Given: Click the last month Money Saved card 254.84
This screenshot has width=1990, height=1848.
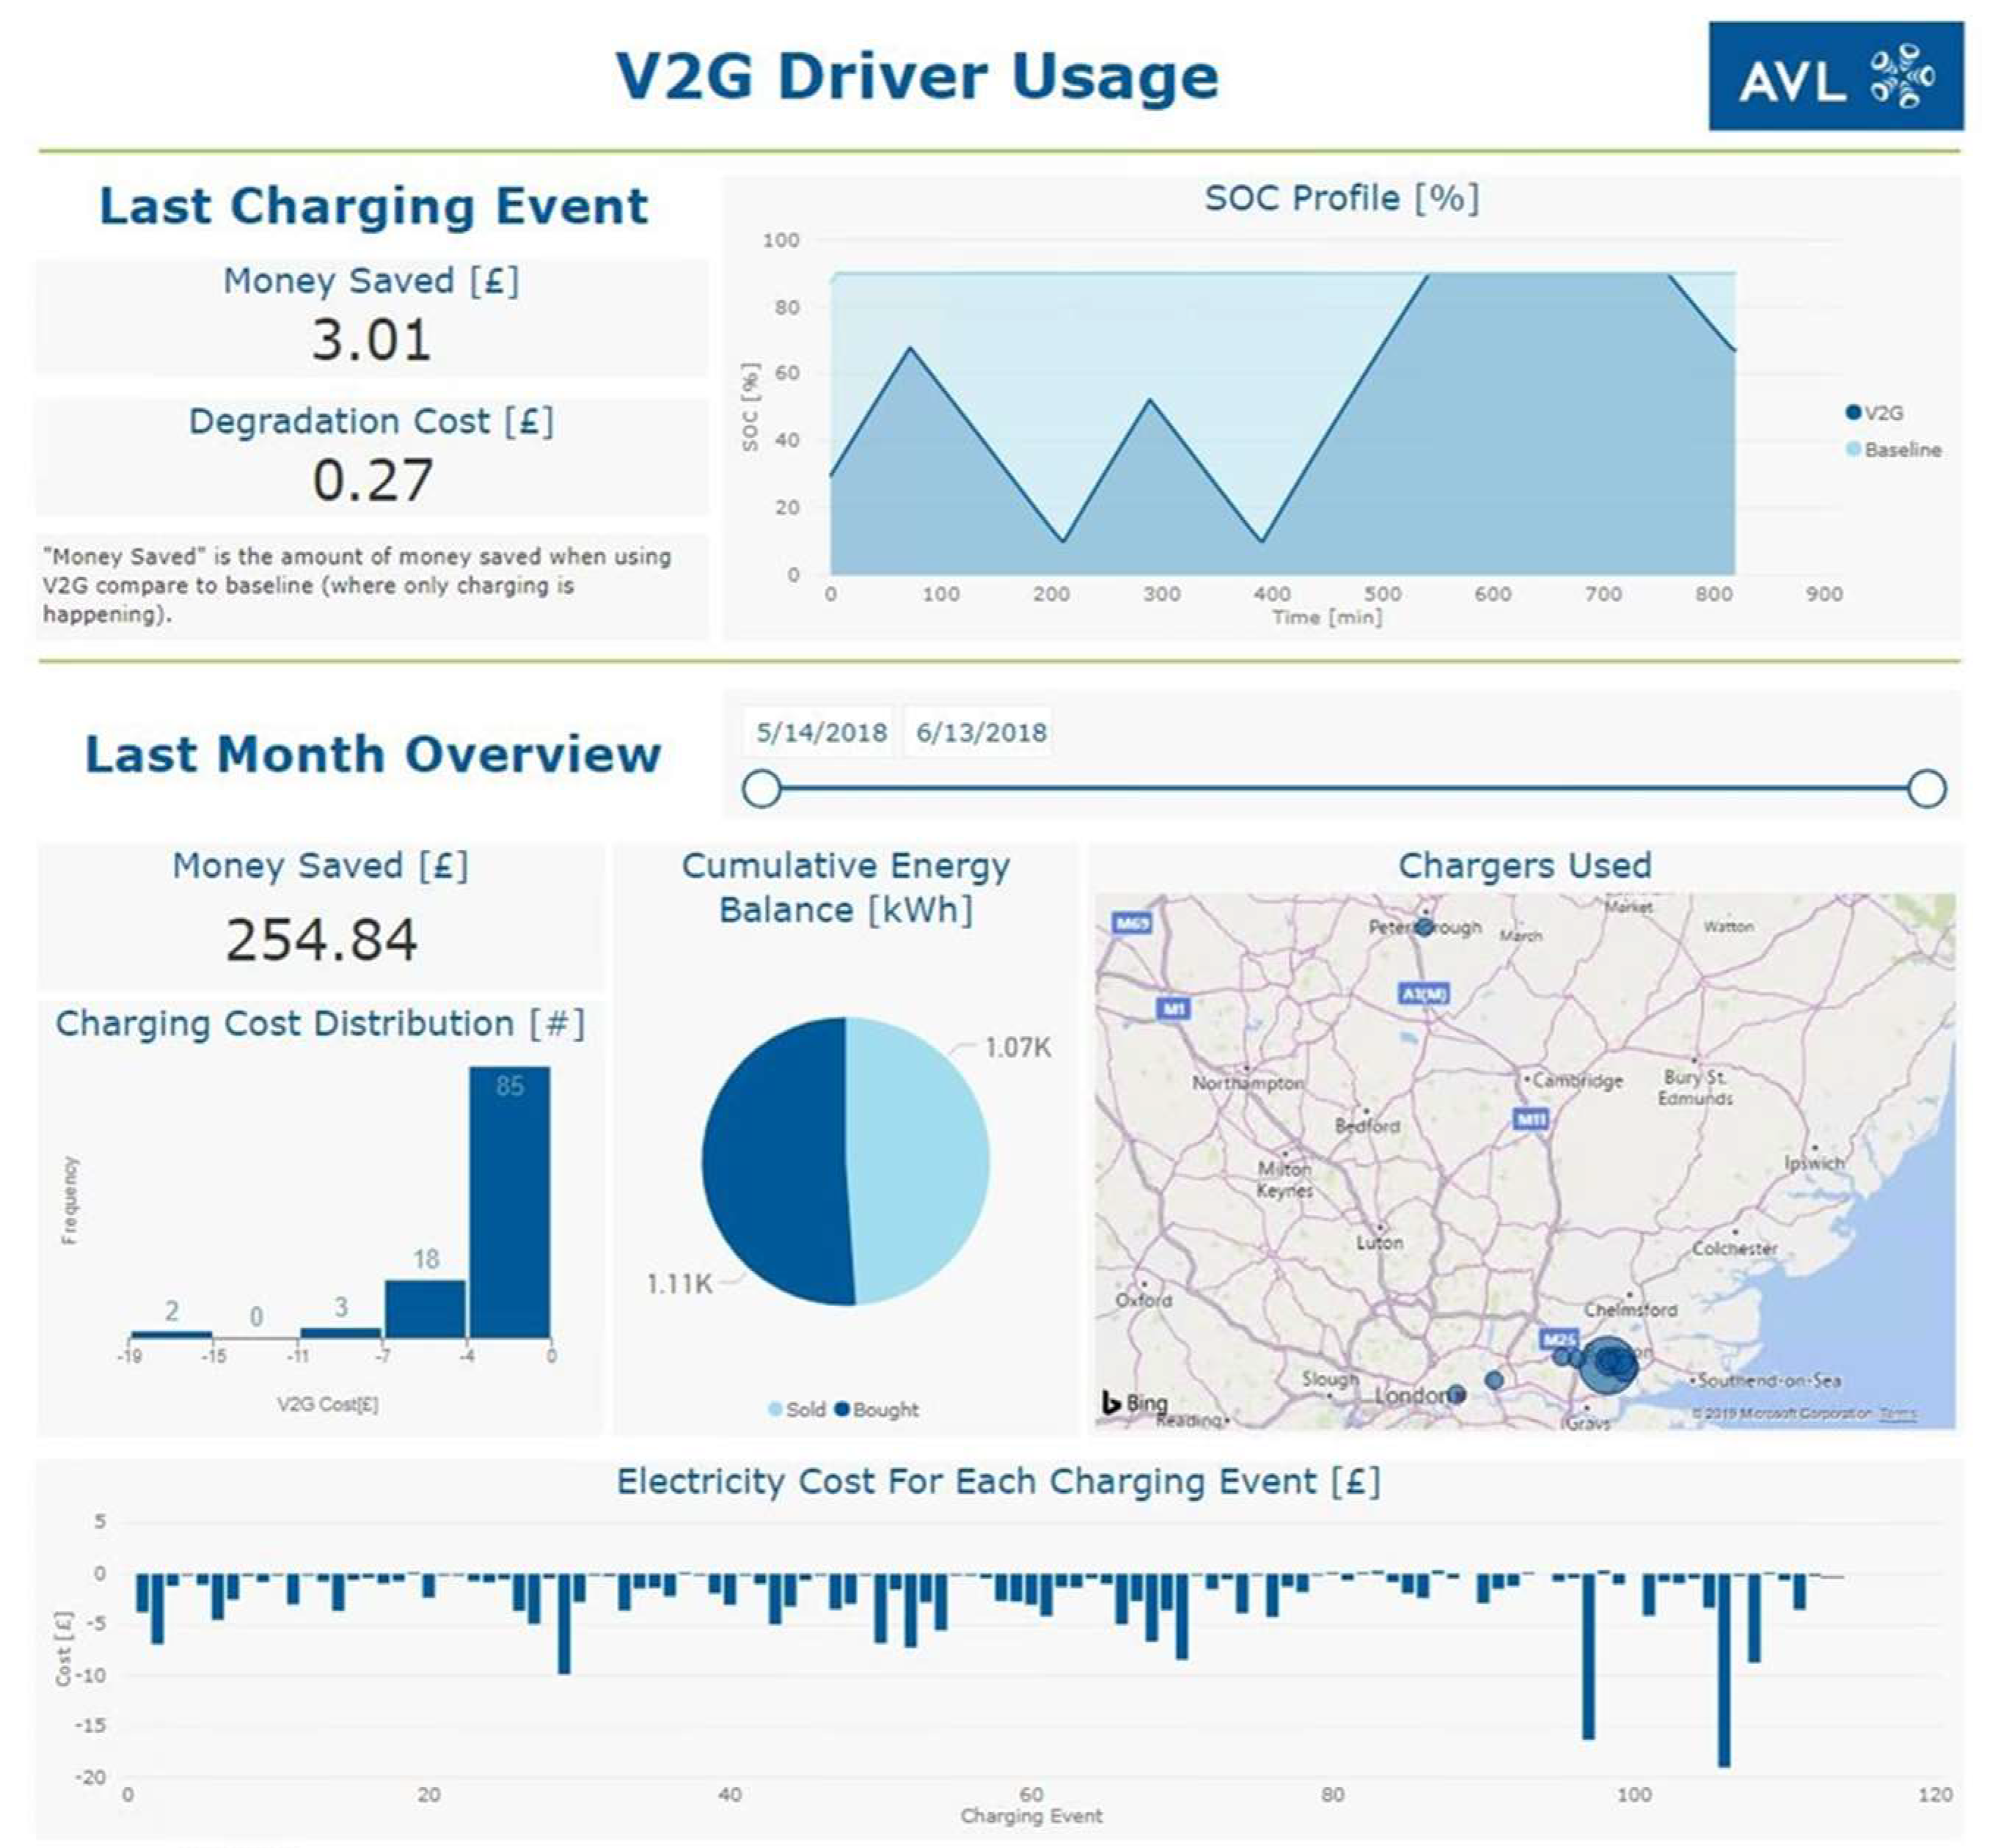Looking at the screenshot, I should coord(320,915).
